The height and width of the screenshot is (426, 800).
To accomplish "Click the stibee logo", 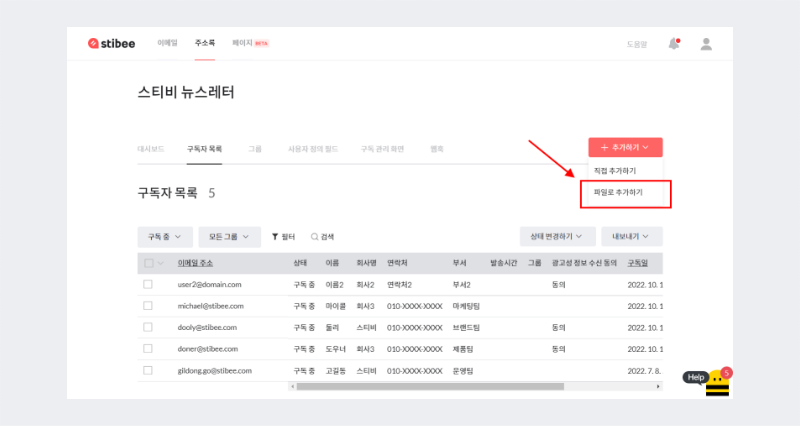I will (x=112, y=43).
